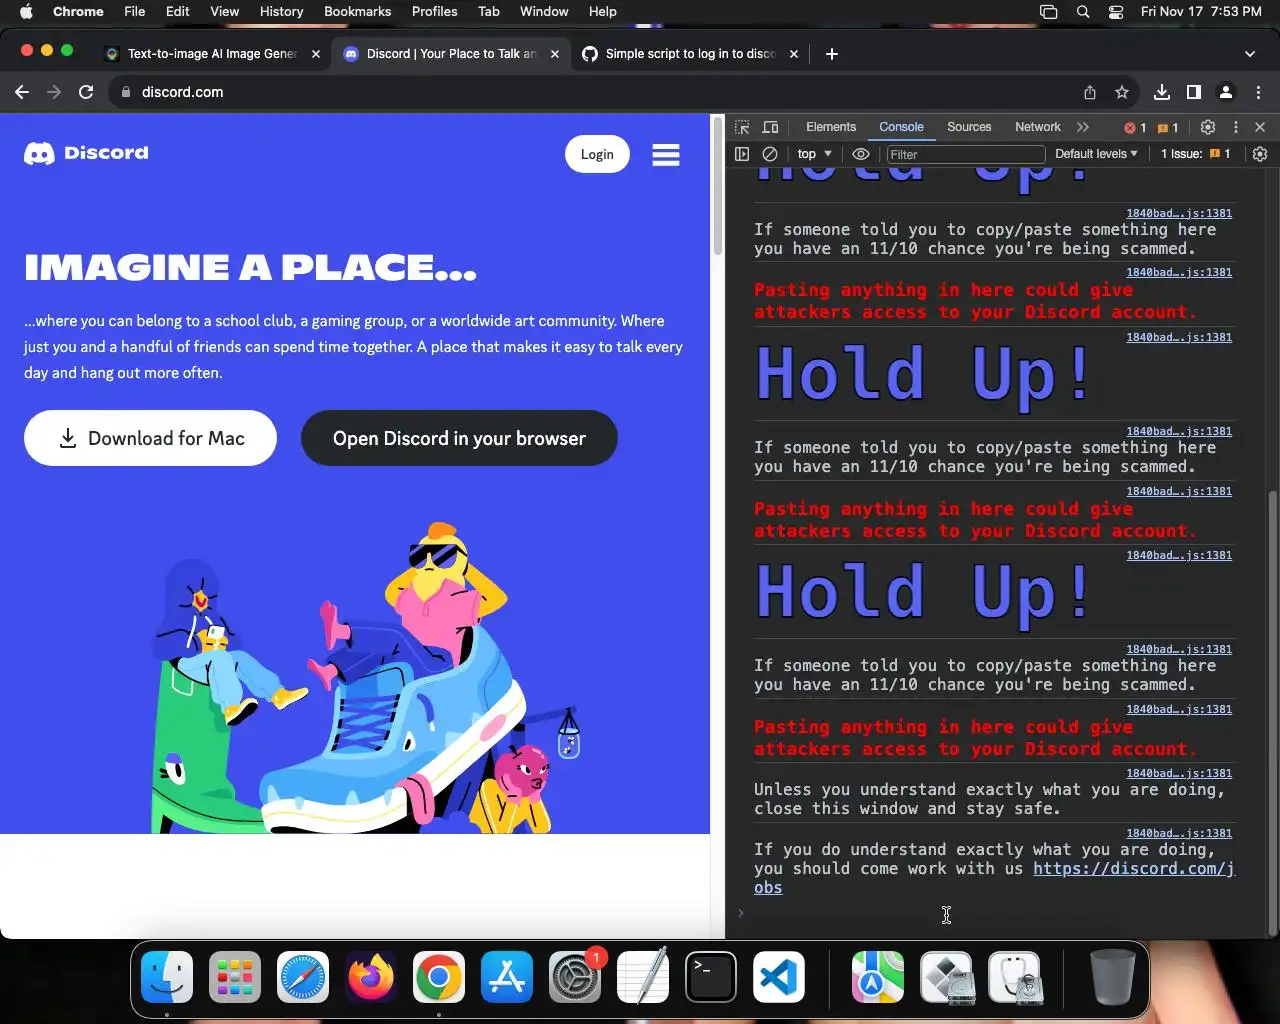The image size is (1280, 1024).
Task: Click the Discord page vertical scrollbar
Action: [x=717, y=188]
